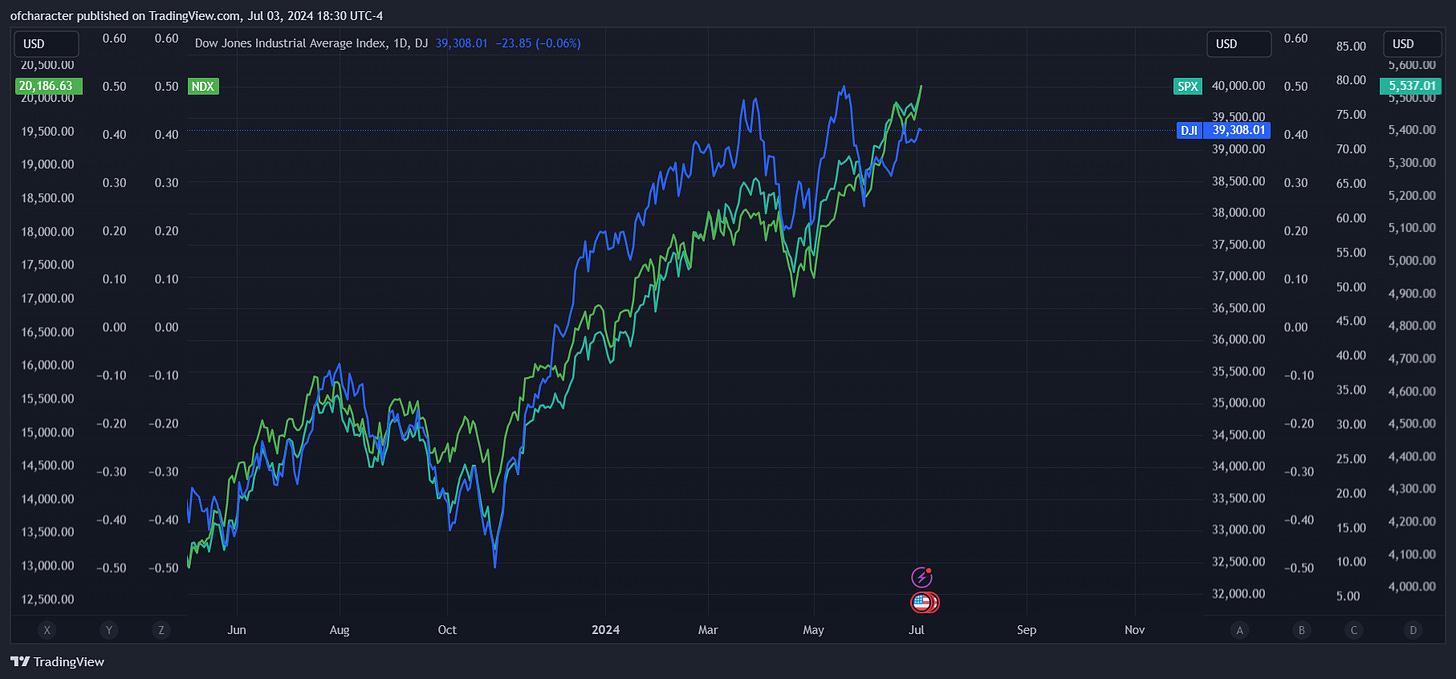The image size is (1456, 679).
Task: Click the 20,186.63 green price tag
Action: tap(48, 87)
